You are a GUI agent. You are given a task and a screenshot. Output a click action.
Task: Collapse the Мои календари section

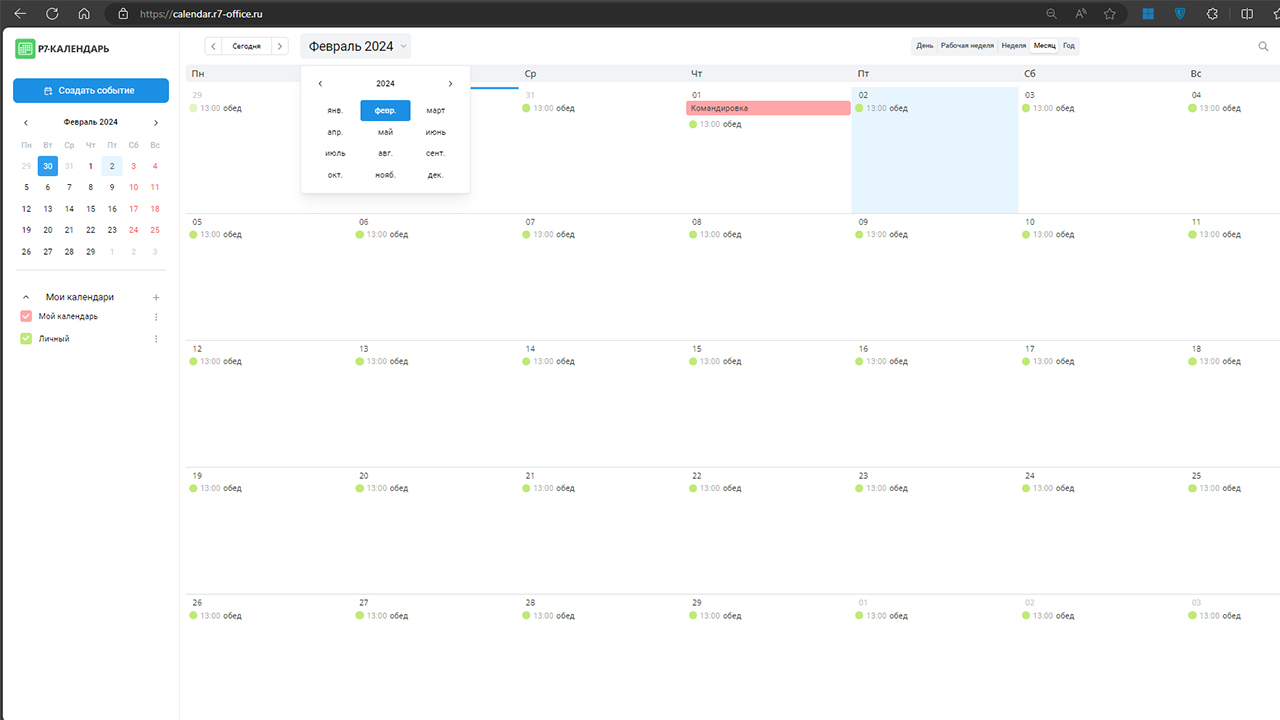[x=26, y=297]
